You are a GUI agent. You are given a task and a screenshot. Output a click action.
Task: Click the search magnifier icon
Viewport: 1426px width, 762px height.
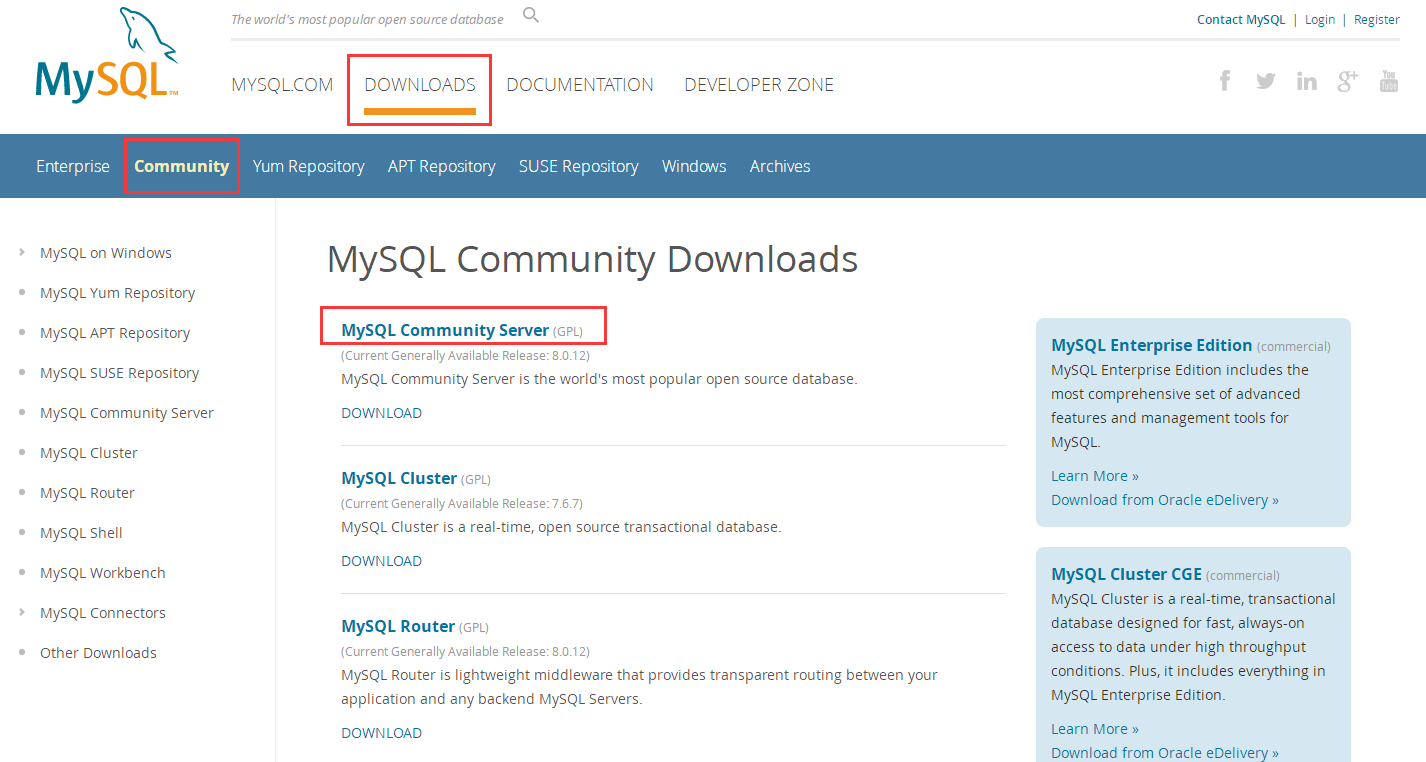click(x=531, y=15)
